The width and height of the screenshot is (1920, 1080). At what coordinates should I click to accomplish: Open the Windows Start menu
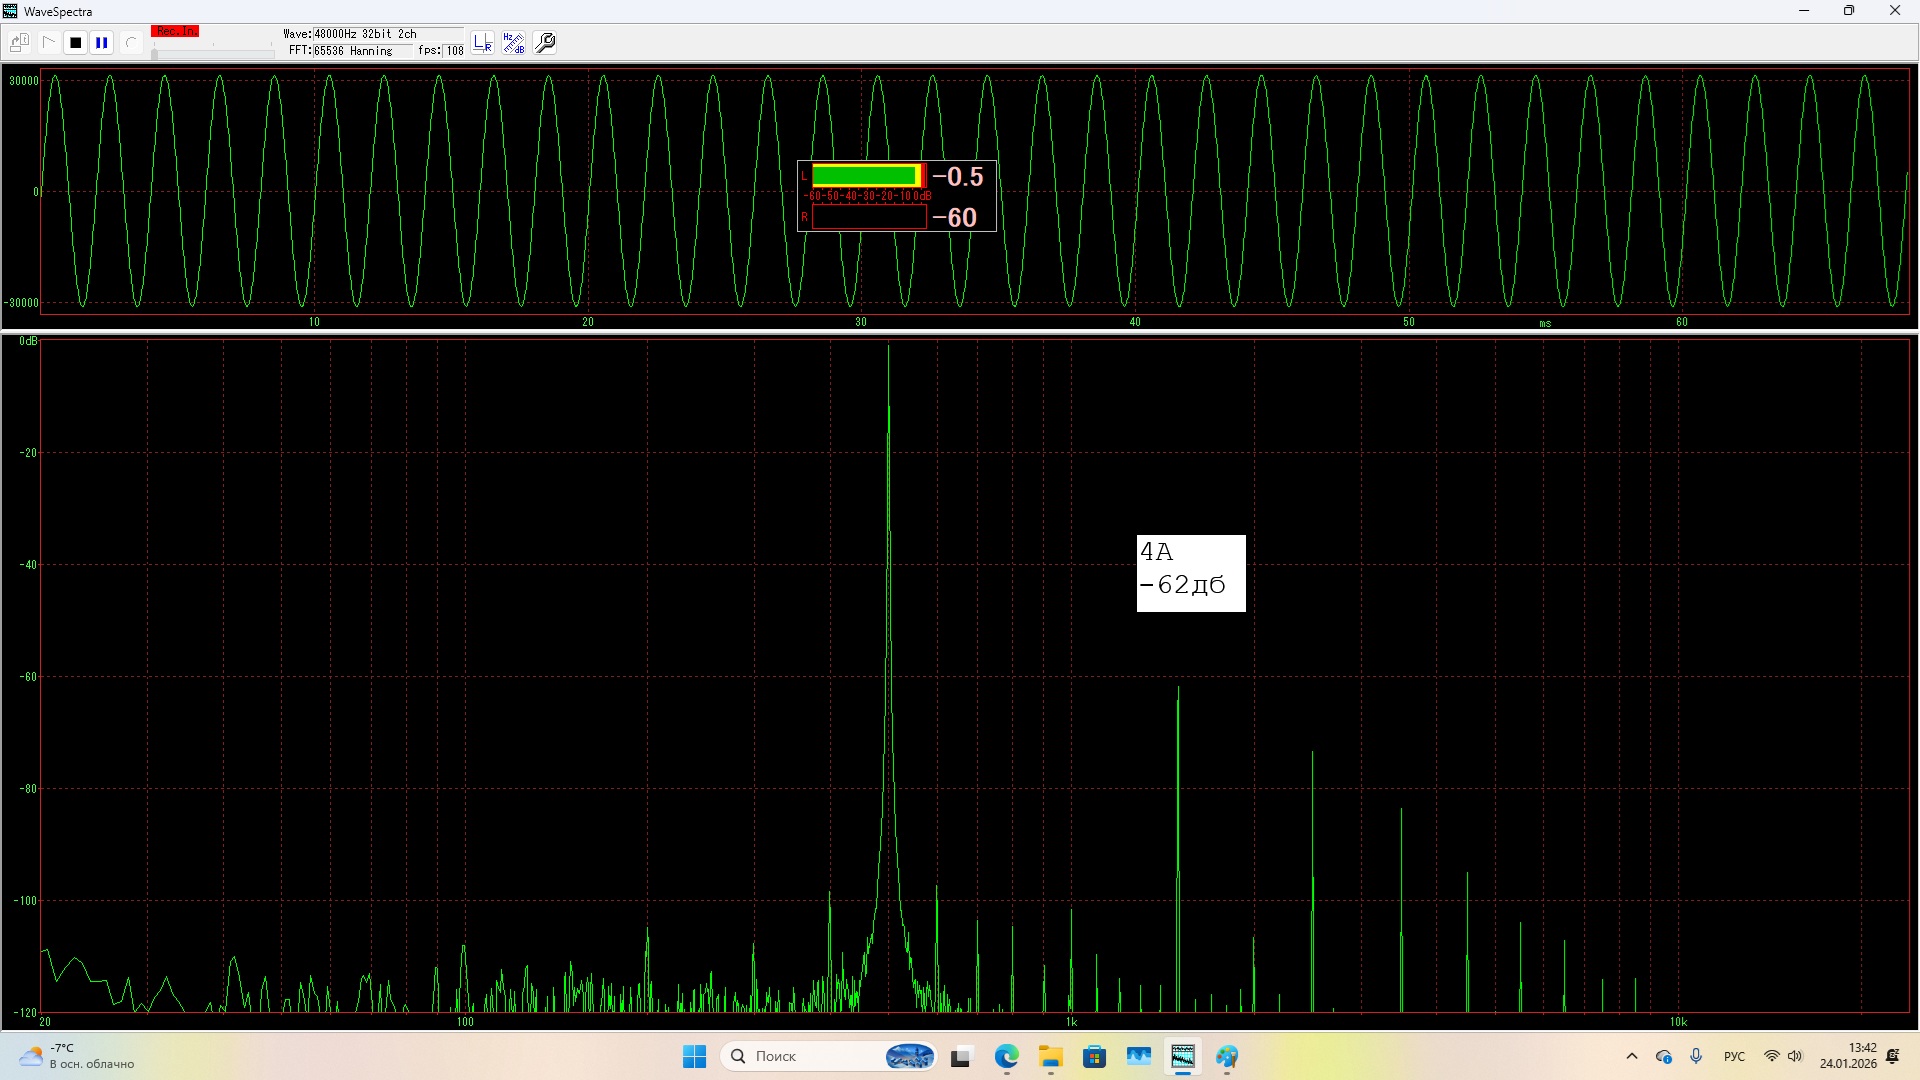coord(694,1056)
